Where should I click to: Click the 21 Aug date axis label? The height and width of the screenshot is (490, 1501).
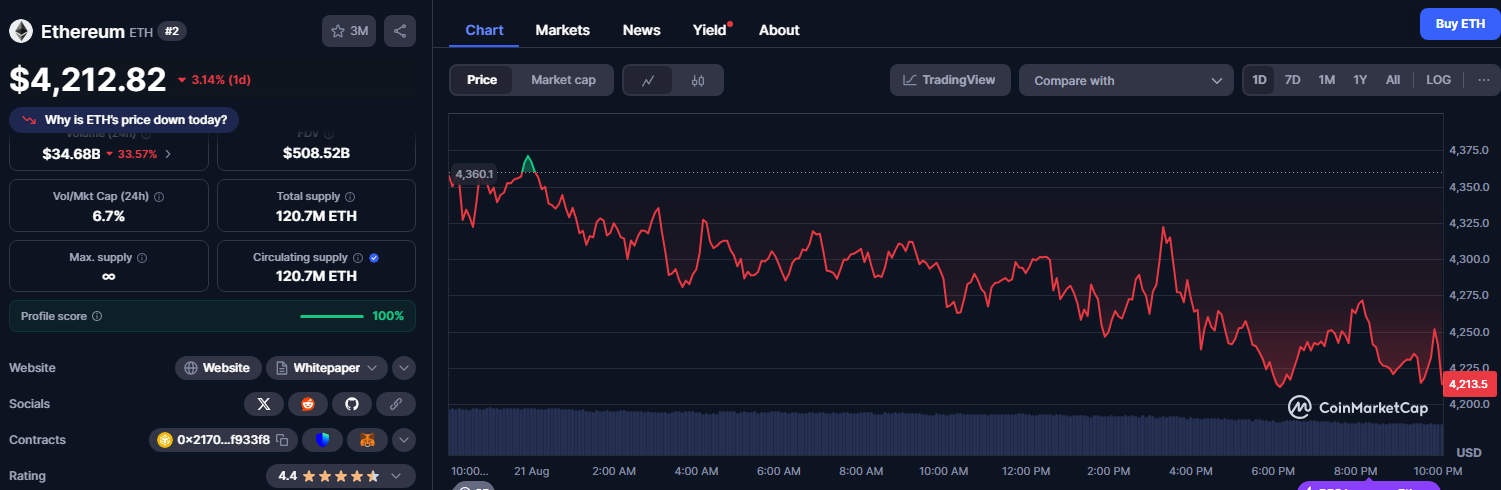532,471
